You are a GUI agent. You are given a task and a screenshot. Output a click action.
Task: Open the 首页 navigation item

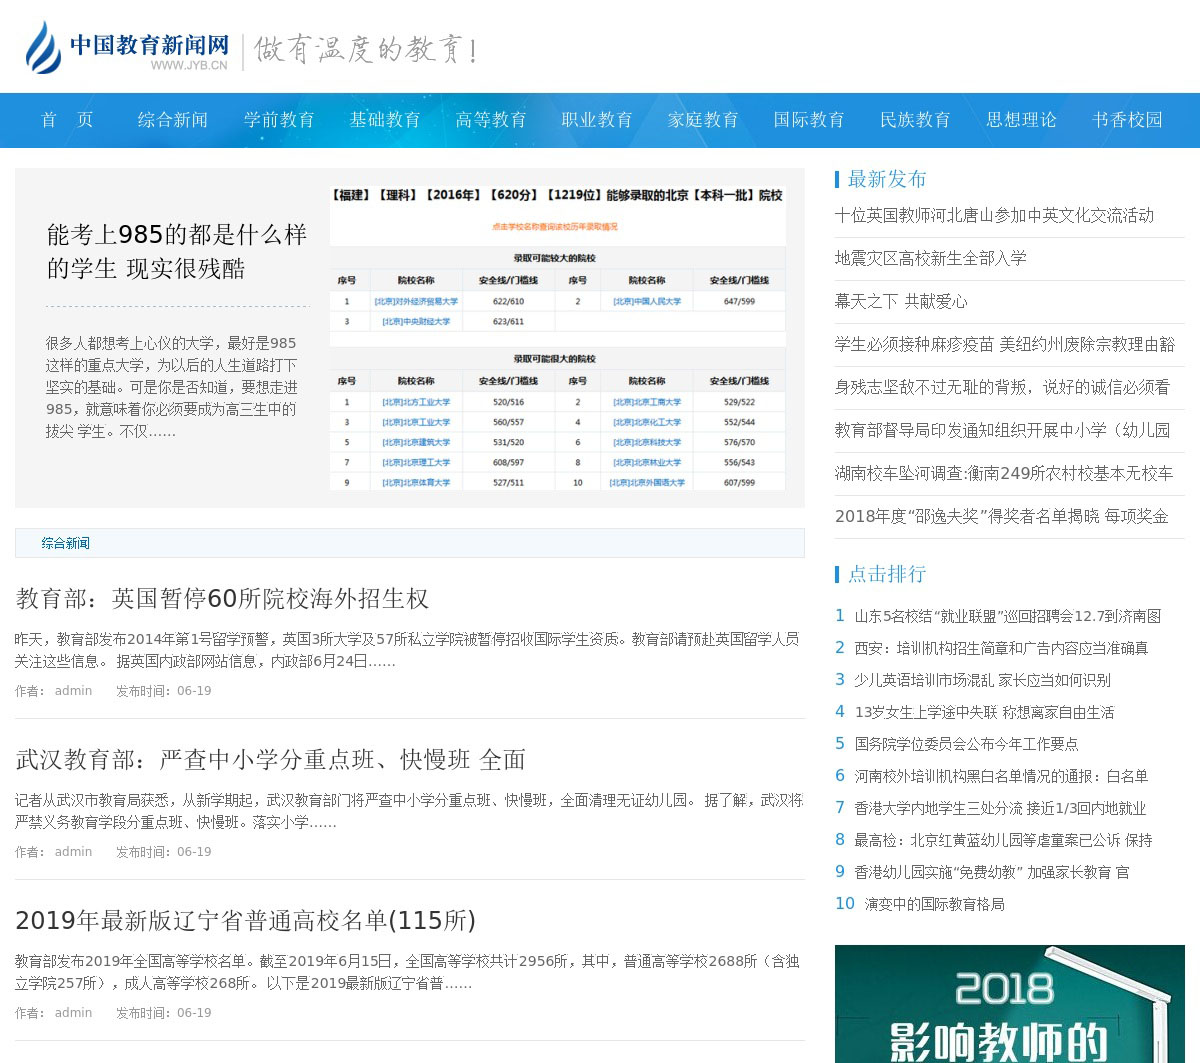[67, 120]
